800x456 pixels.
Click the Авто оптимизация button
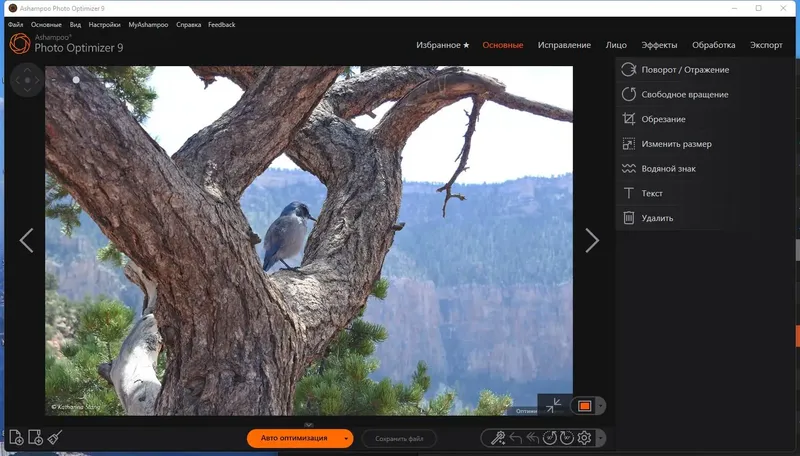pyautogui.click(x=294, y=438)
